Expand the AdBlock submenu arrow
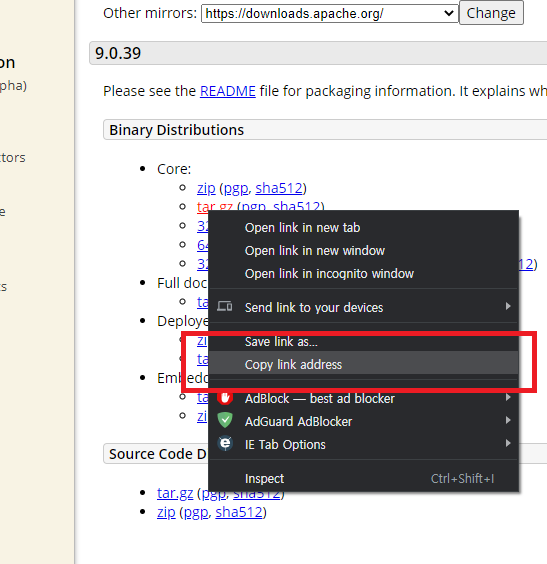The image size is (547, 564). (508, 397)
